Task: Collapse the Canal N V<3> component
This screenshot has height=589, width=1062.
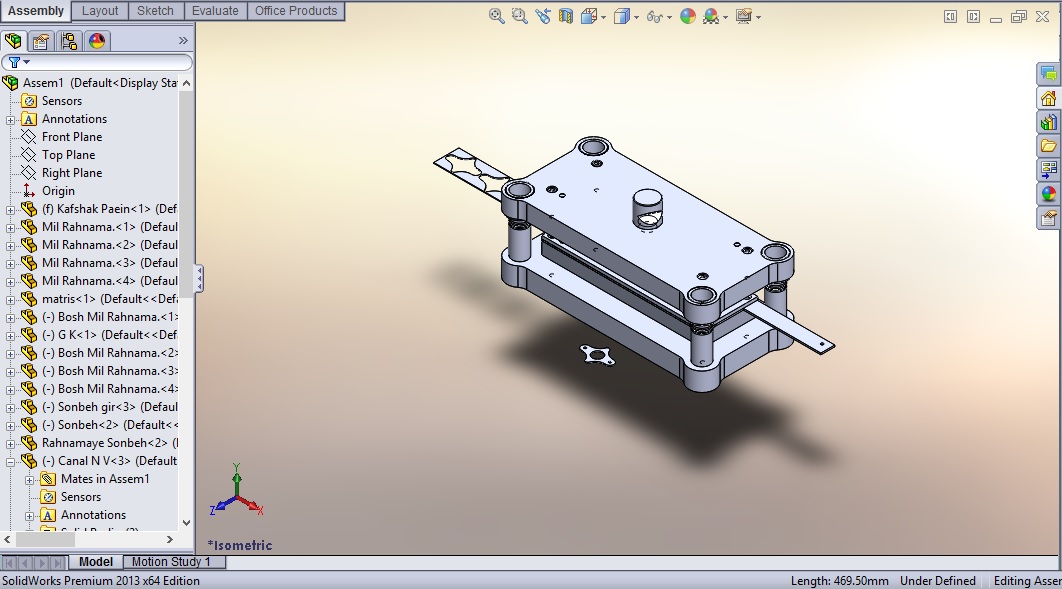Action: pos(10,462)
